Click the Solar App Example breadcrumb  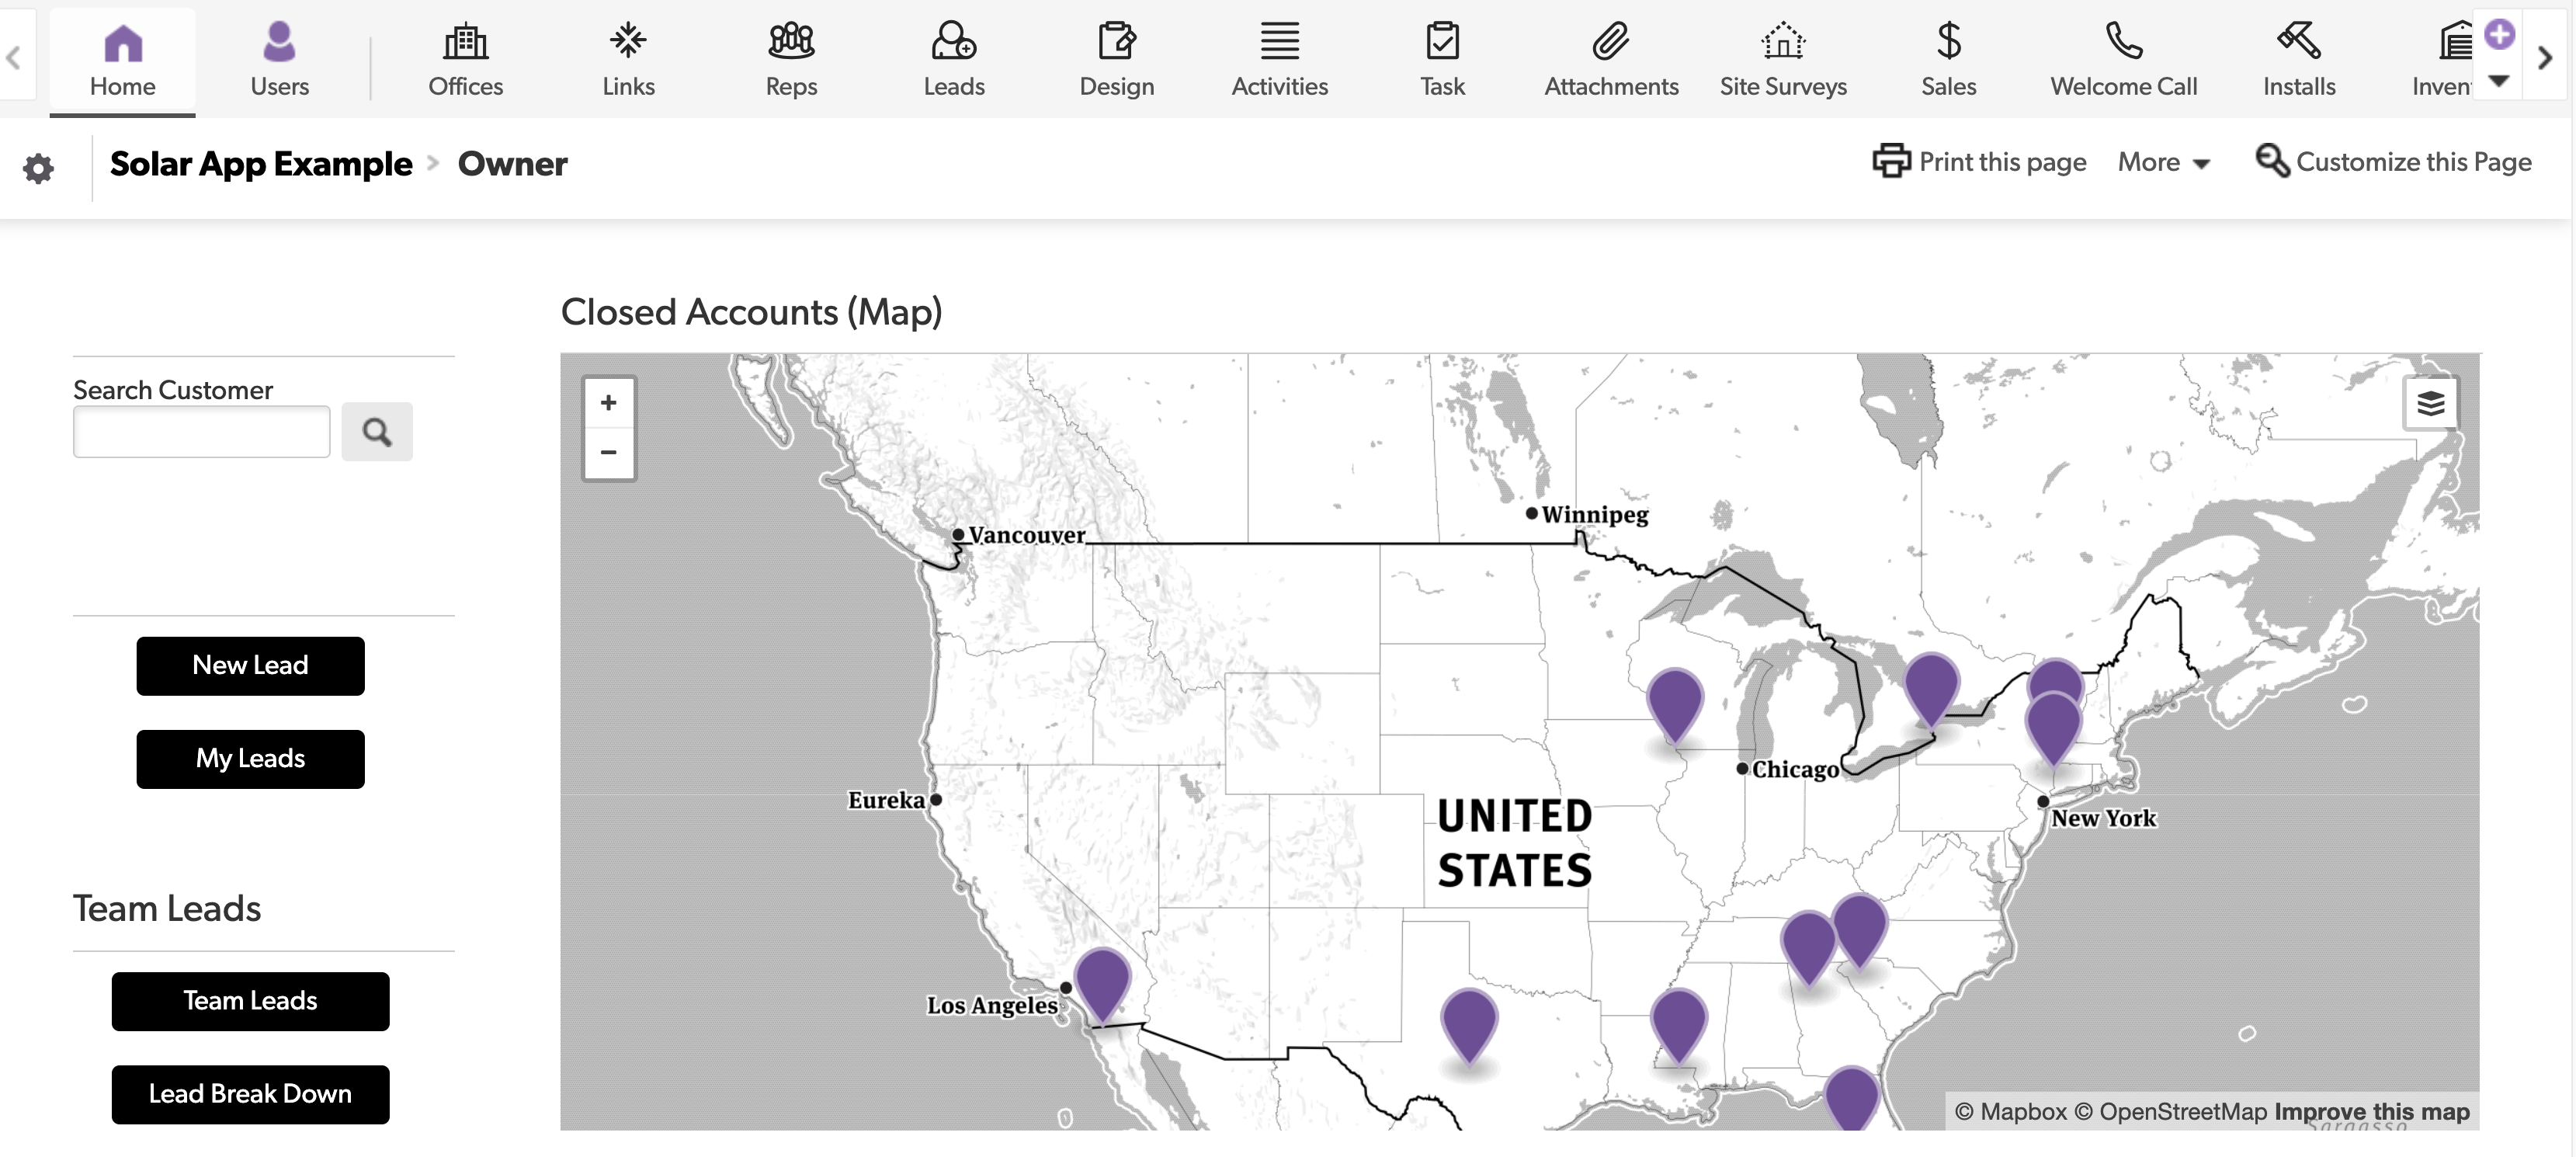(261, 163)
